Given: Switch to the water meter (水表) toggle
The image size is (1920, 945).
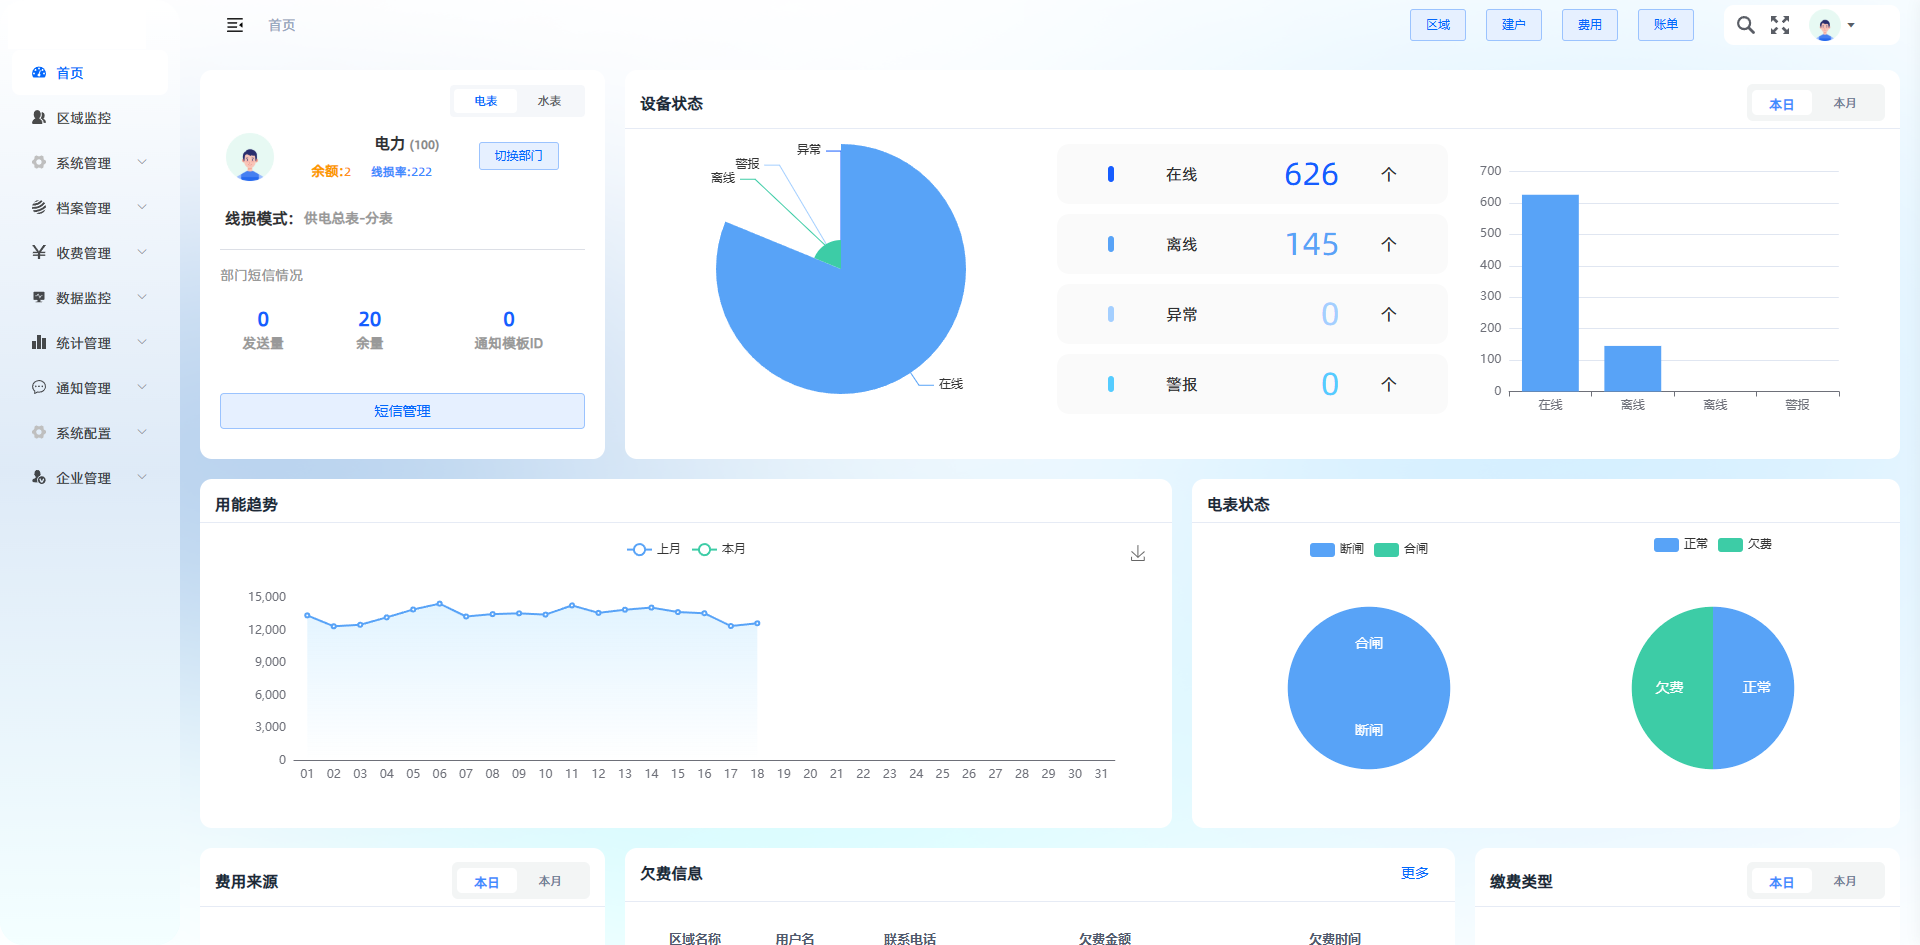Looking at the screenshot, I should [x=549, y=101].
